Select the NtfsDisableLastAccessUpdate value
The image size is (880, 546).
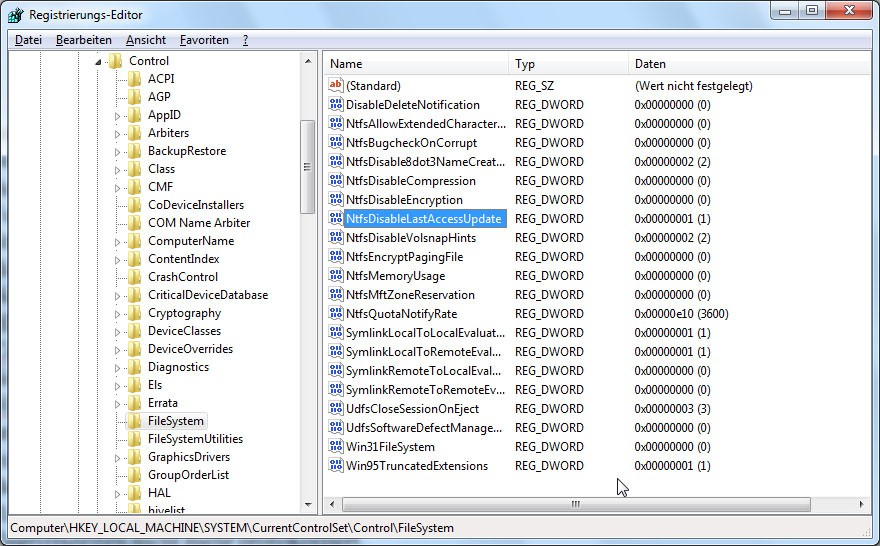[x=423, y=219]
